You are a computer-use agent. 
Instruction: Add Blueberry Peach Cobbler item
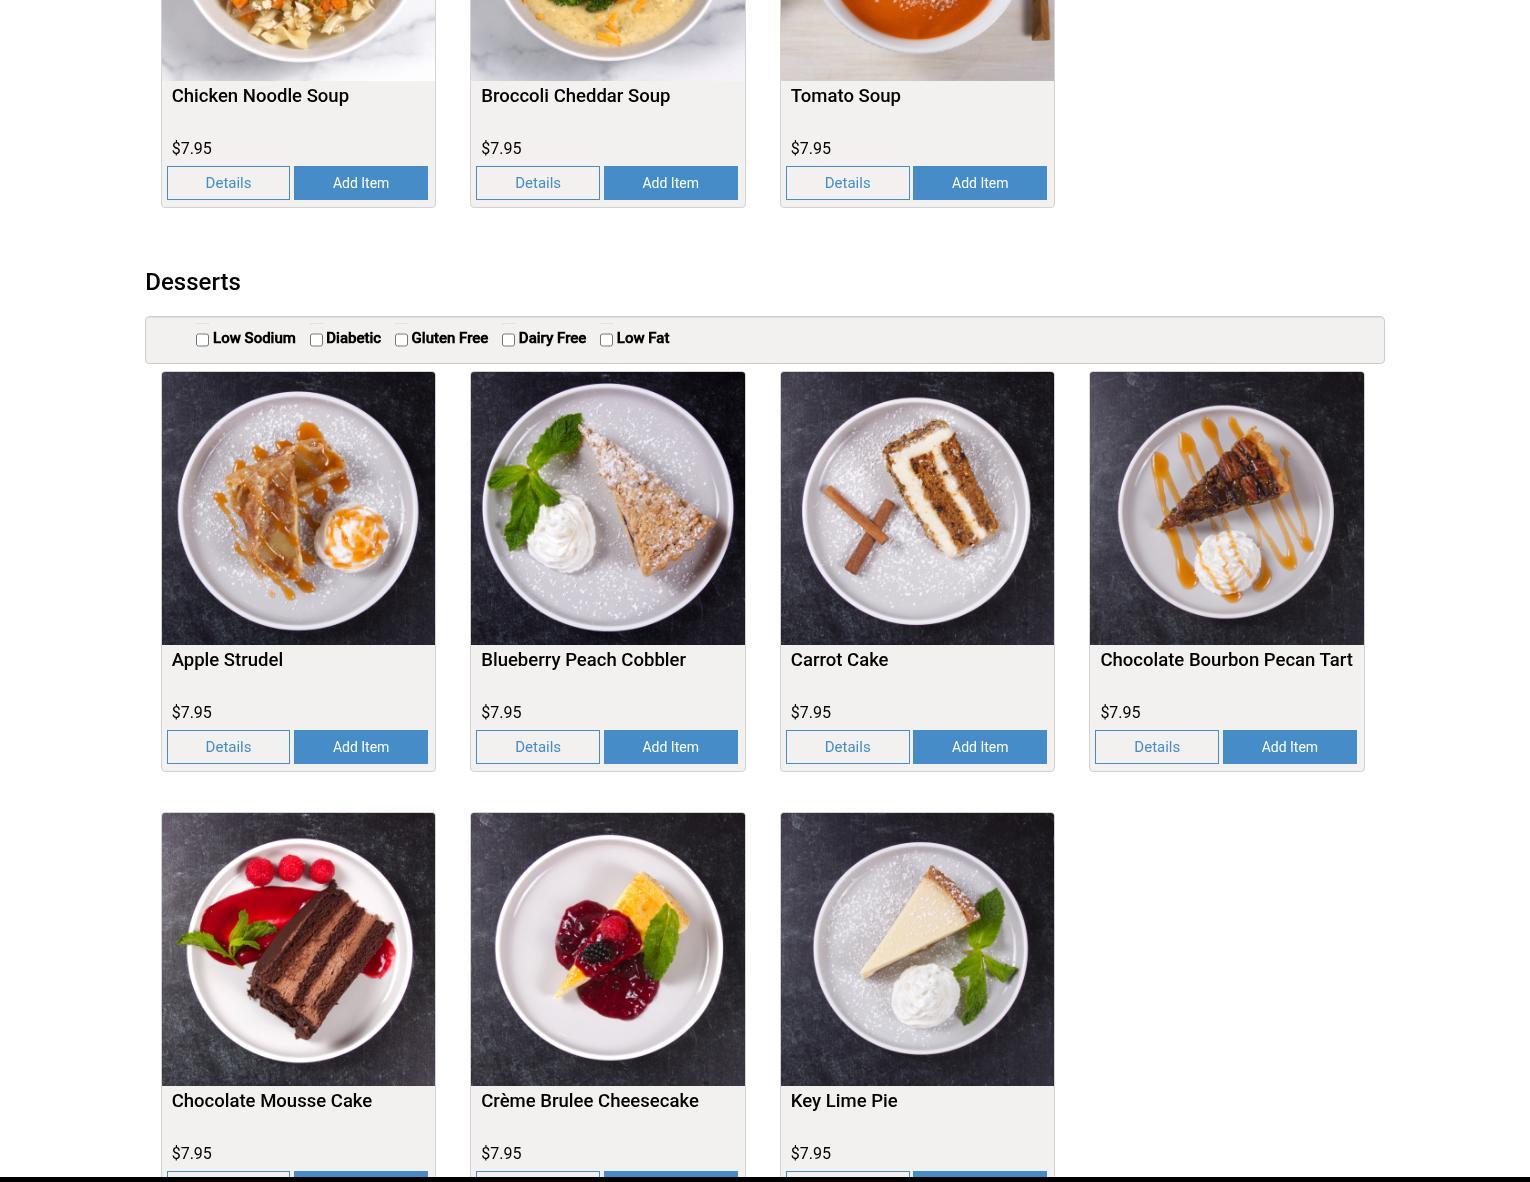point(670,747)
